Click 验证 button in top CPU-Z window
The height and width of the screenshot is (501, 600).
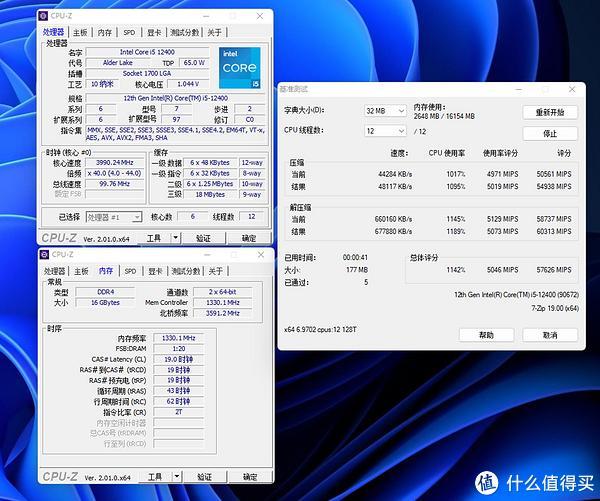coord(204,238)
